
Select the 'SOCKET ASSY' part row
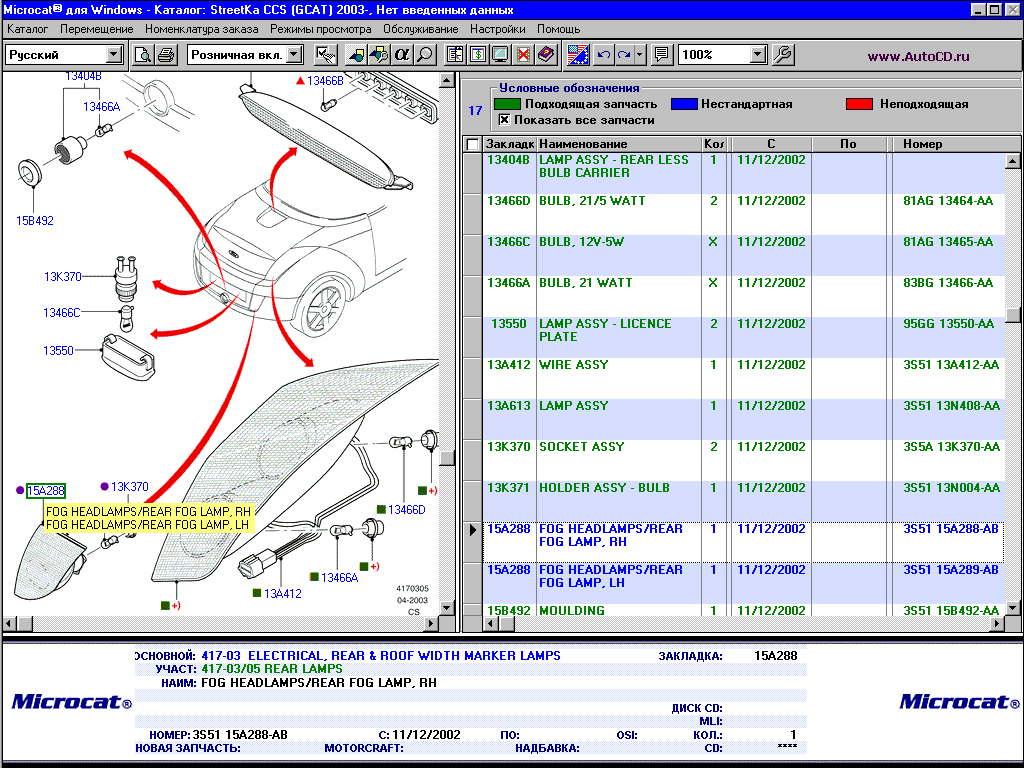(x=743, y=460)
